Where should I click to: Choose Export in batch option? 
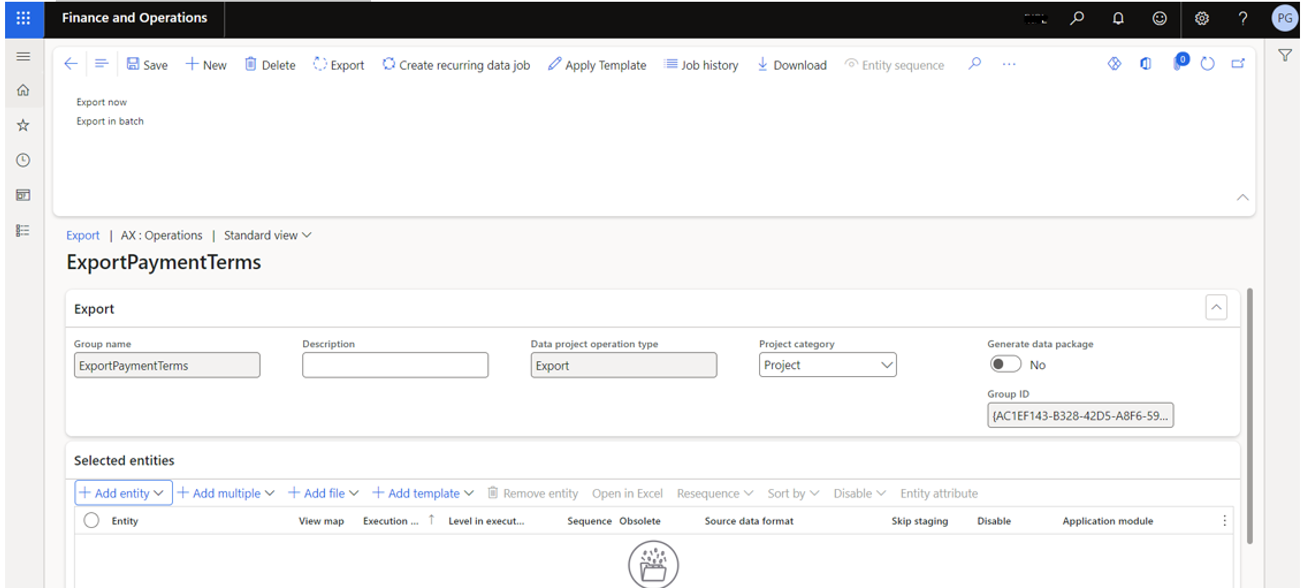tap(110, 121)
